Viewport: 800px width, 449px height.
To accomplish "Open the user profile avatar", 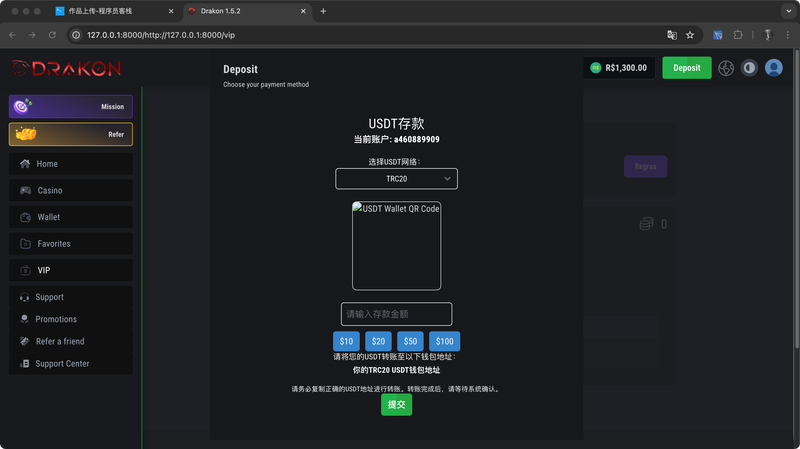I will [x=773, y=68].
